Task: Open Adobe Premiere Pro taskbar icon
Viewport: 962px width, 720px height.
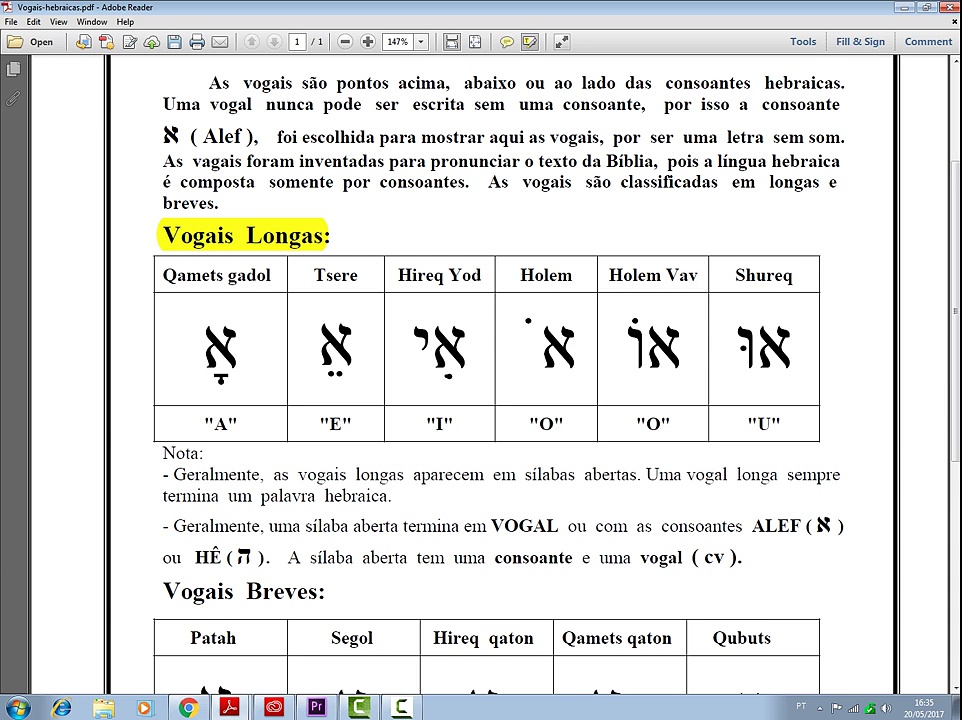Action: pos(317,708)
